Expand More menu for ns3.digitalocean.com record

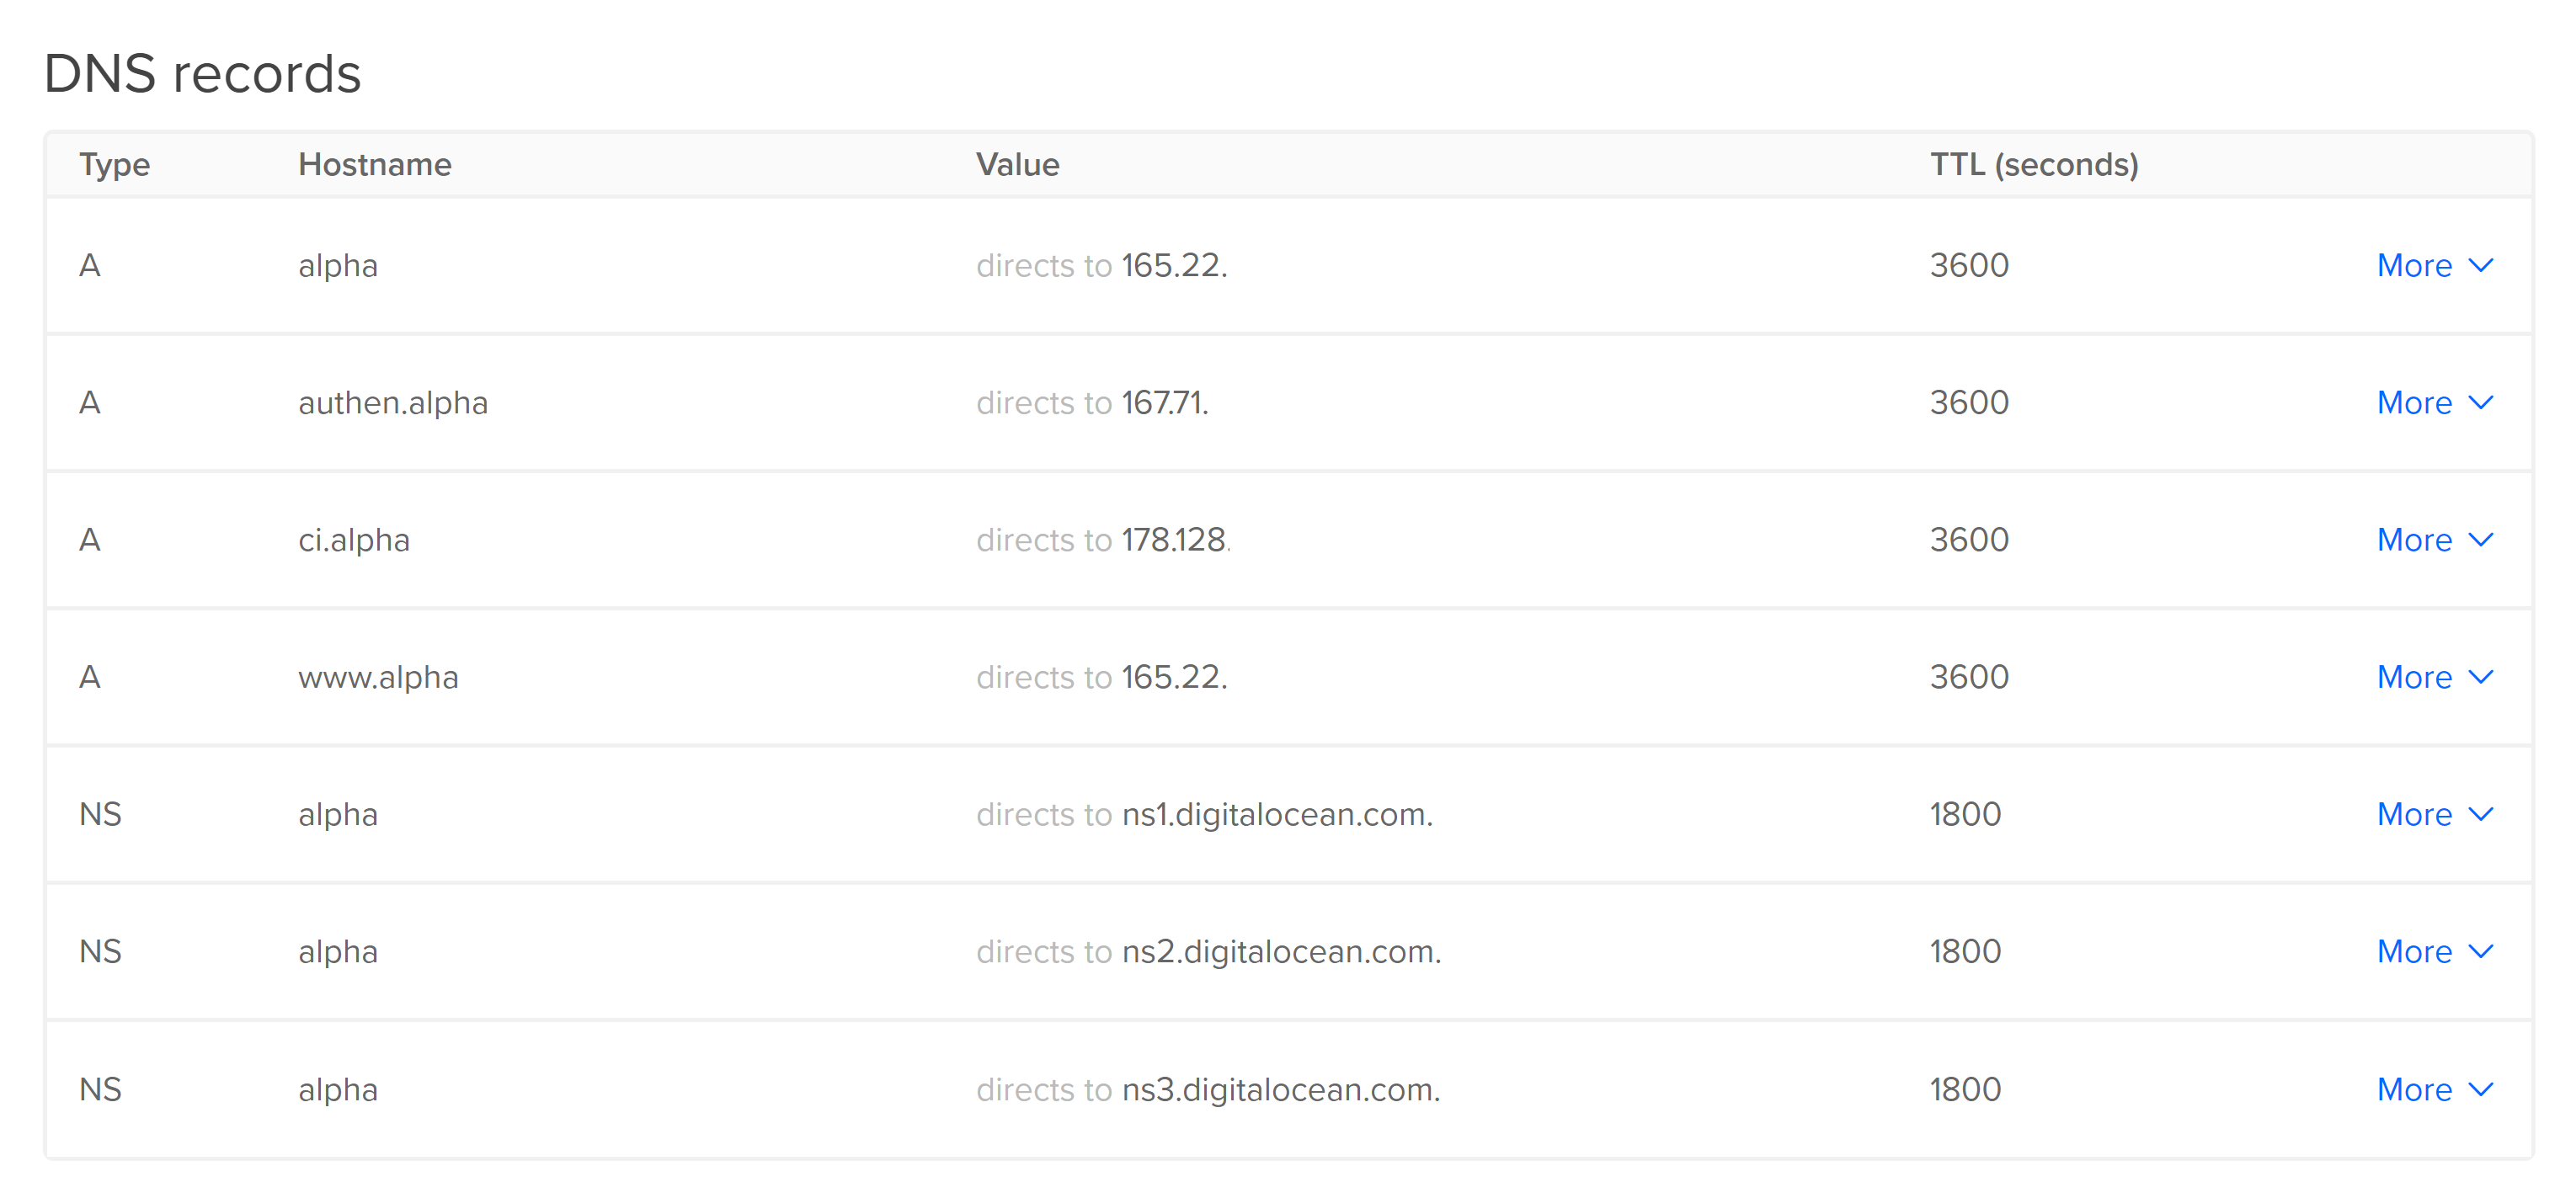2434,1089
